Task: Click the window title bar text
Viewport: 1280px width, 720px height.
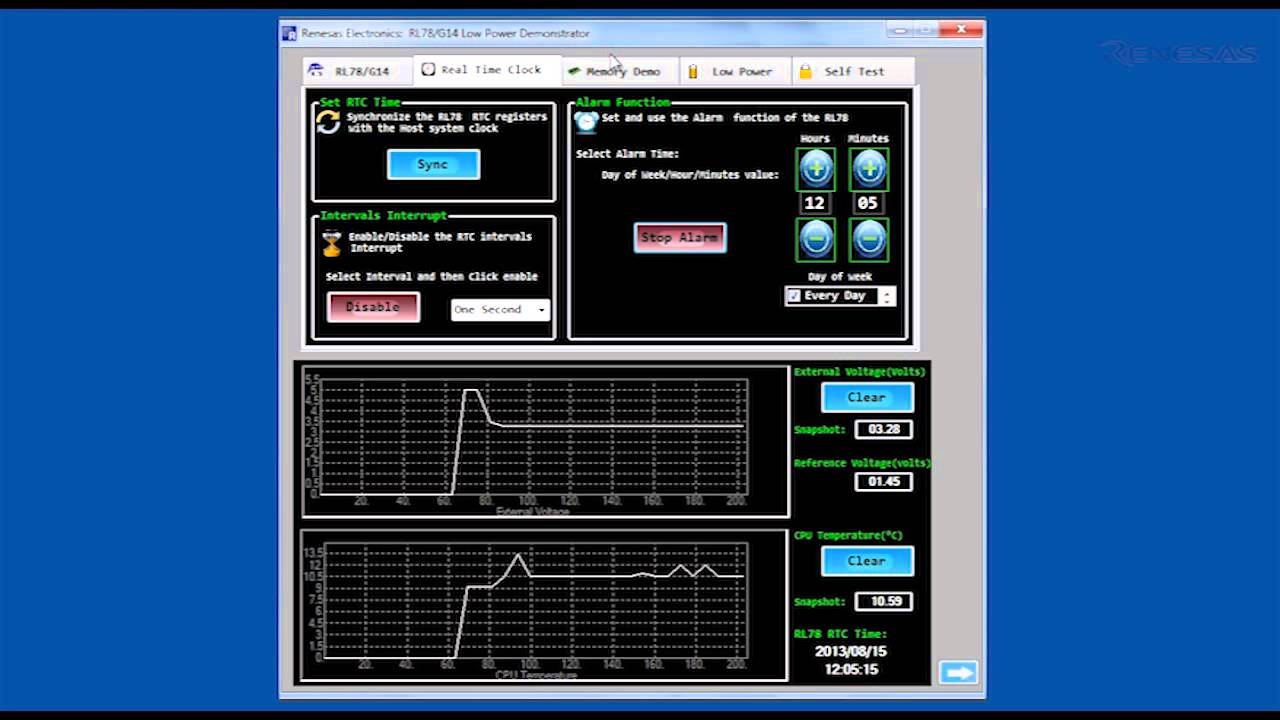Action: pos(445,33)
